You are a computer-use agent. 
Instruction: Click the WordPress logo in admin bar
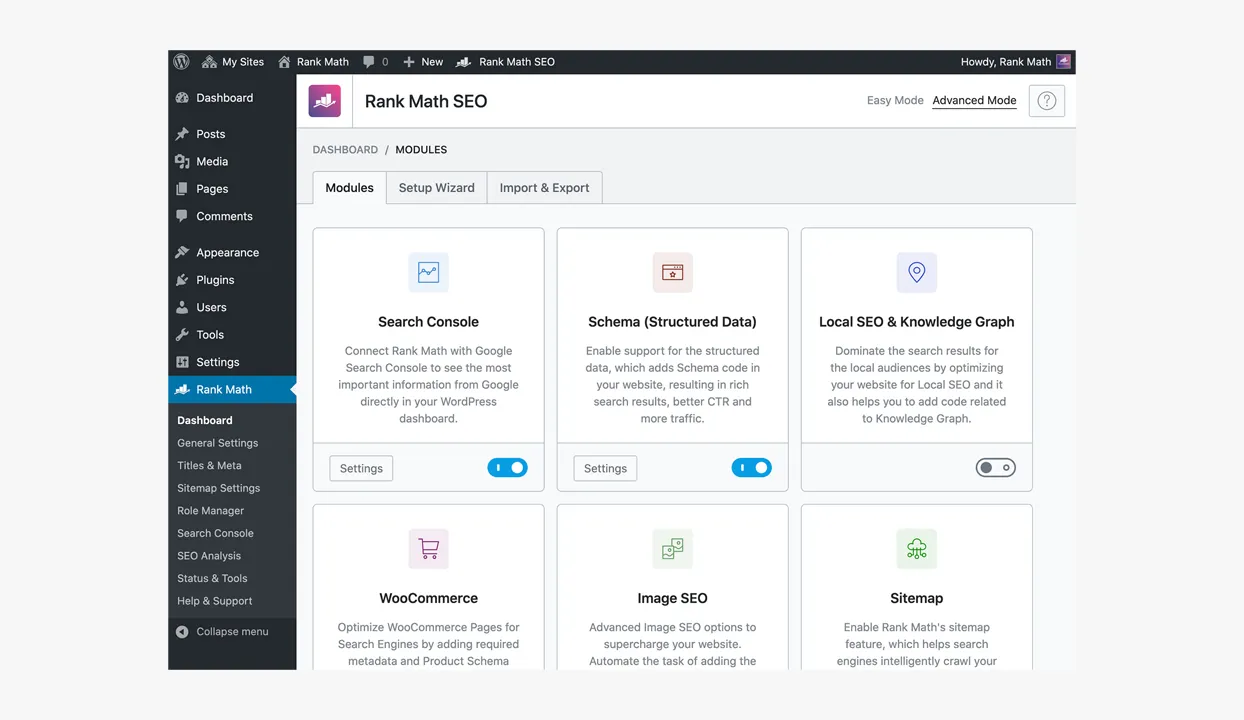click(182, 62)
